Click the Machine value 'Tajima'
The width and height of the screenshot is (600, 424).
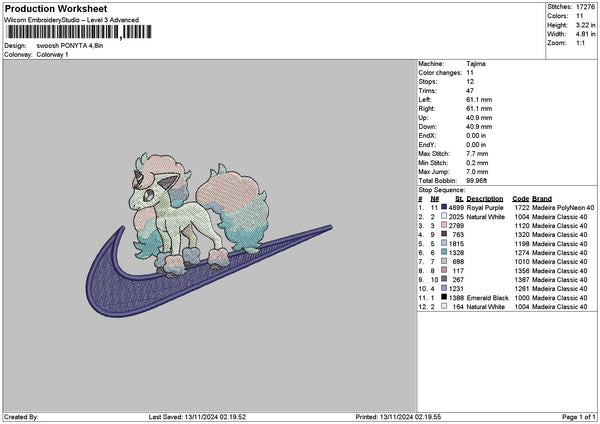point(476,64)
